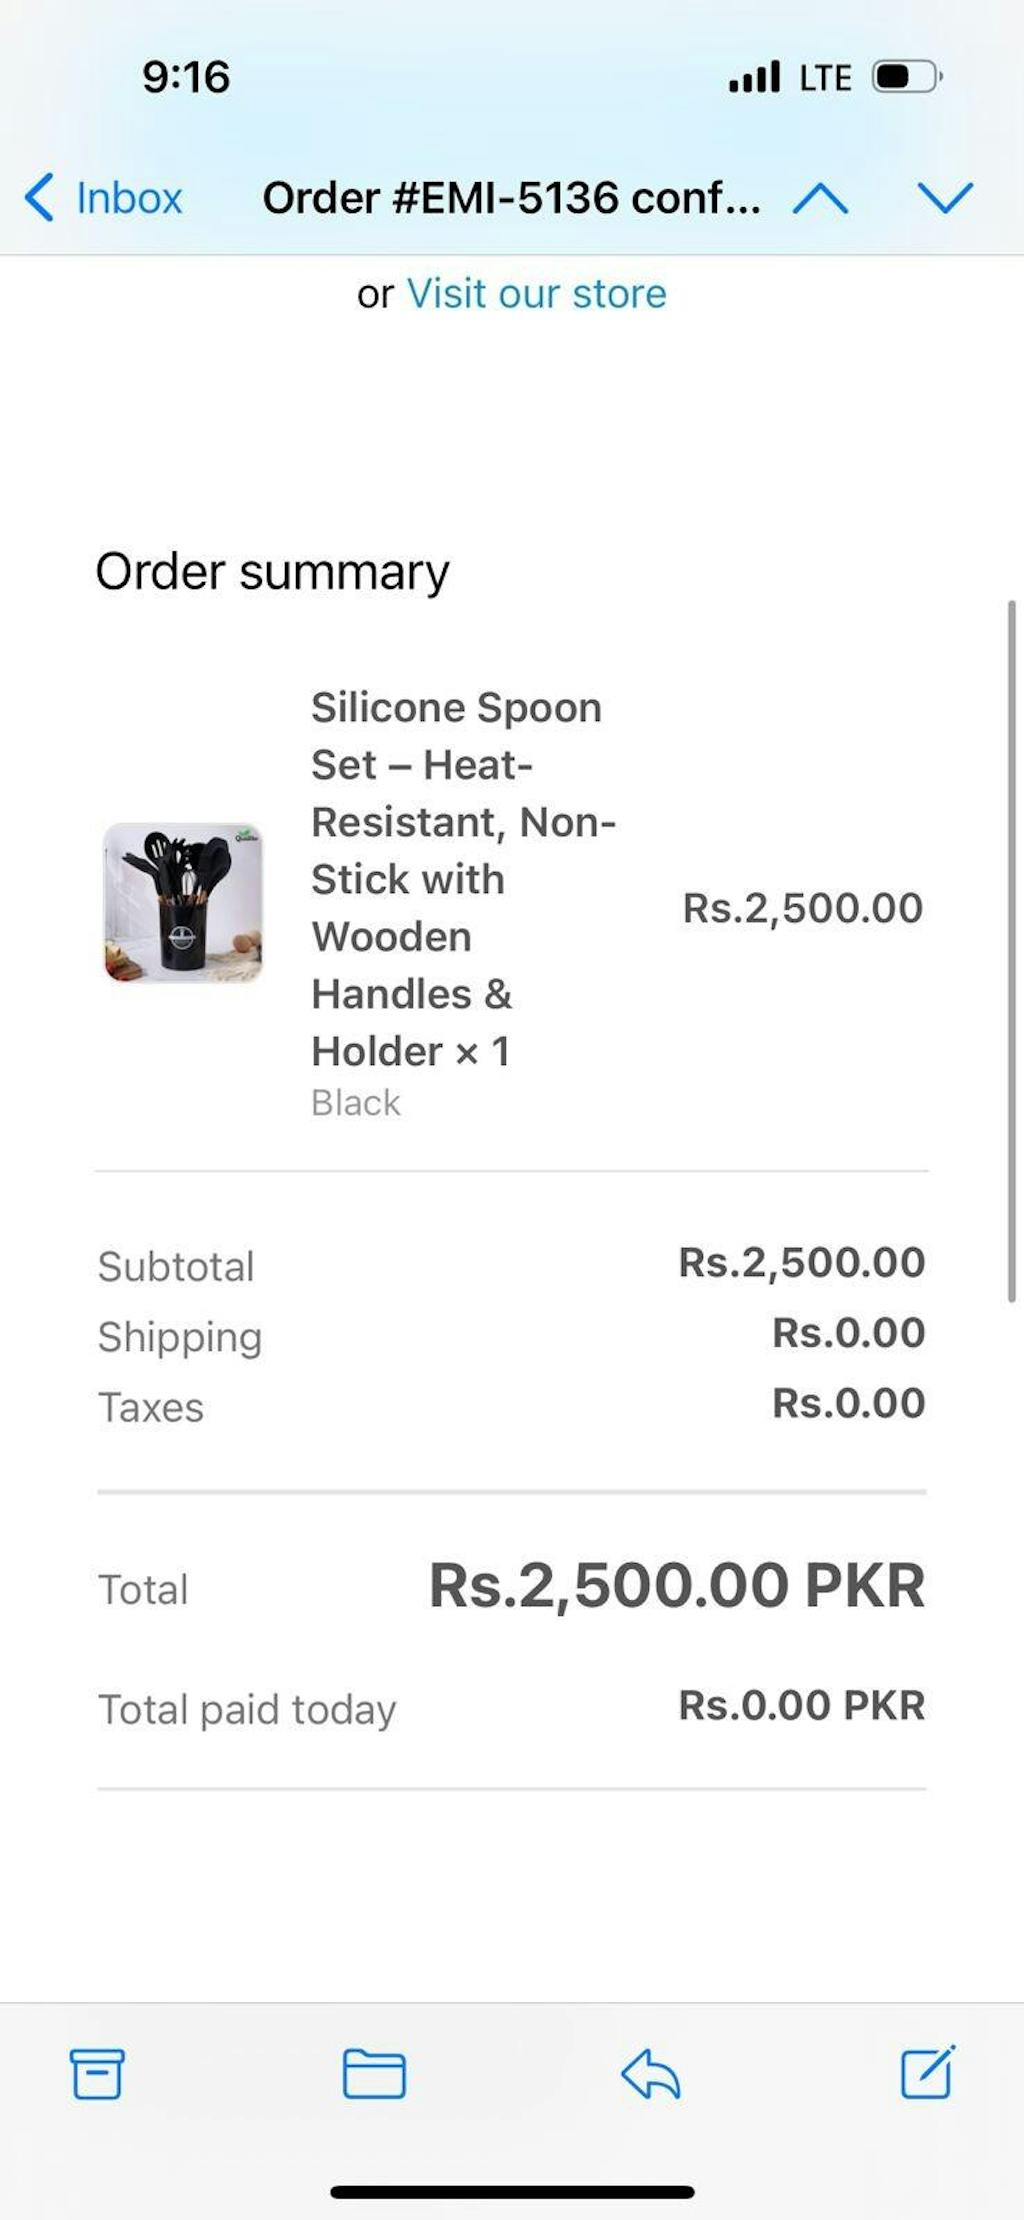Tap the Rs.2,500.00 PKR total amount
The image size is (1024, 2220).
[x=677, y=1586]
